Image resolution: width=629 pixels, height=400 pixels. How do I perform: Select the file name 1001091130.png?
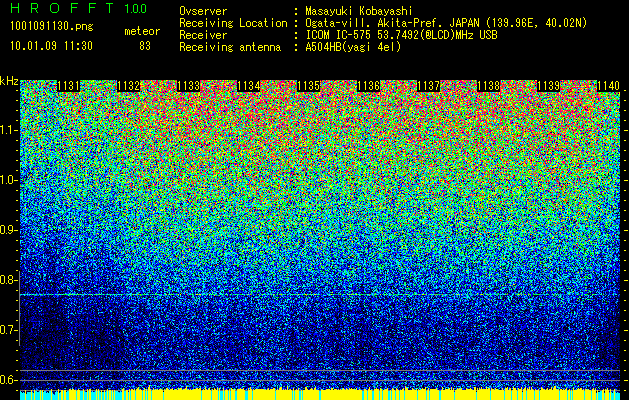(x=51, y=27)
